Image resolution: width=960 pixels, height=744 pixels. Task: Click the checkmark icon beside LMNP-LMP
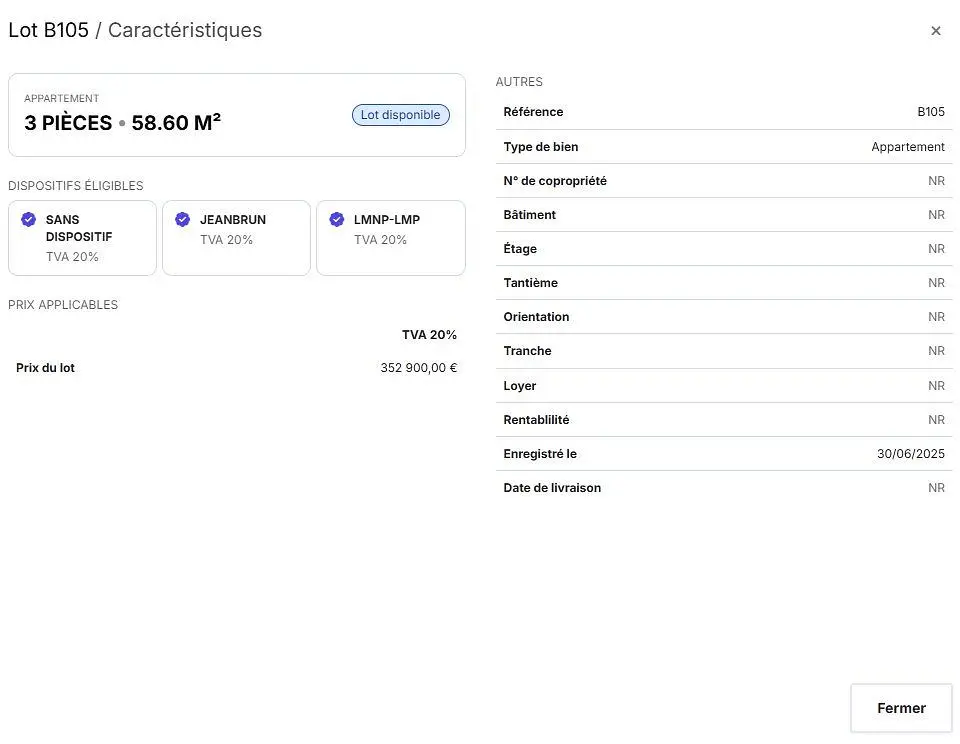click(337, 219)
